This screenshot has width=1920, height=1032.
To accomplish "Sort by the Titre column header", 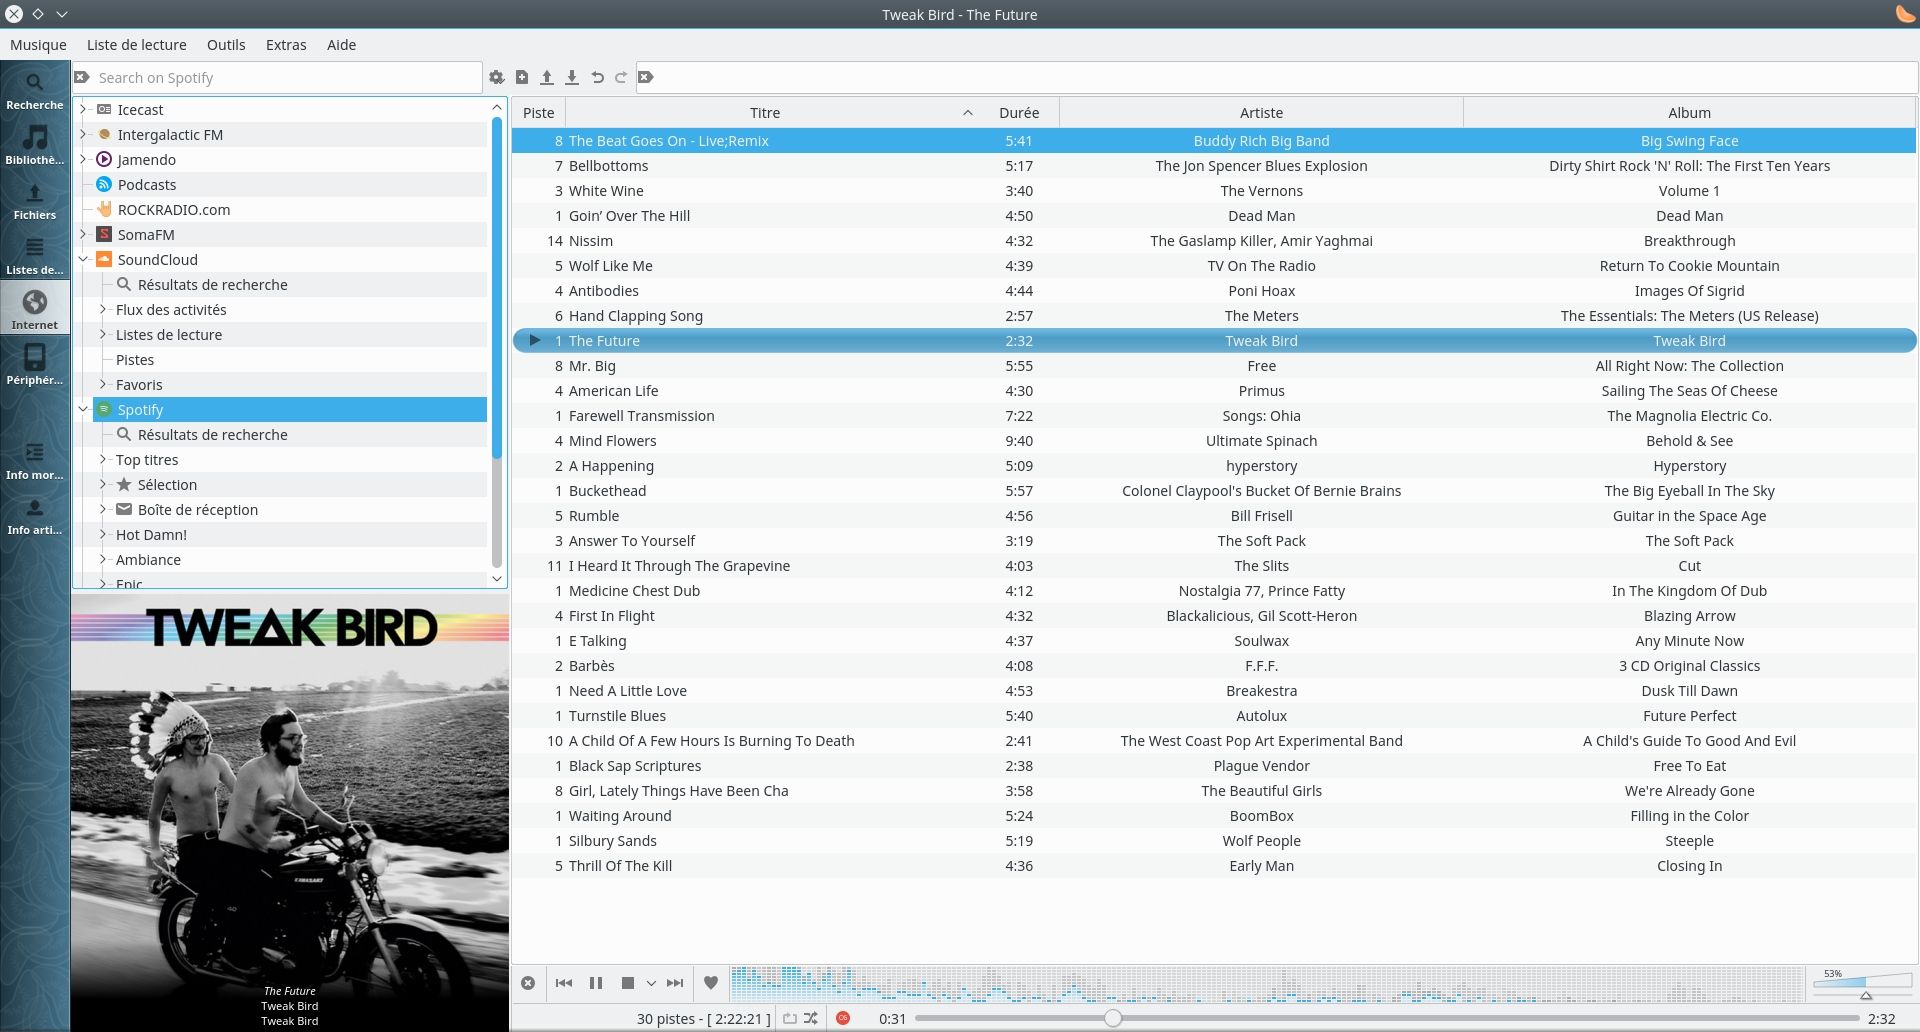I will tap(765, 113).
